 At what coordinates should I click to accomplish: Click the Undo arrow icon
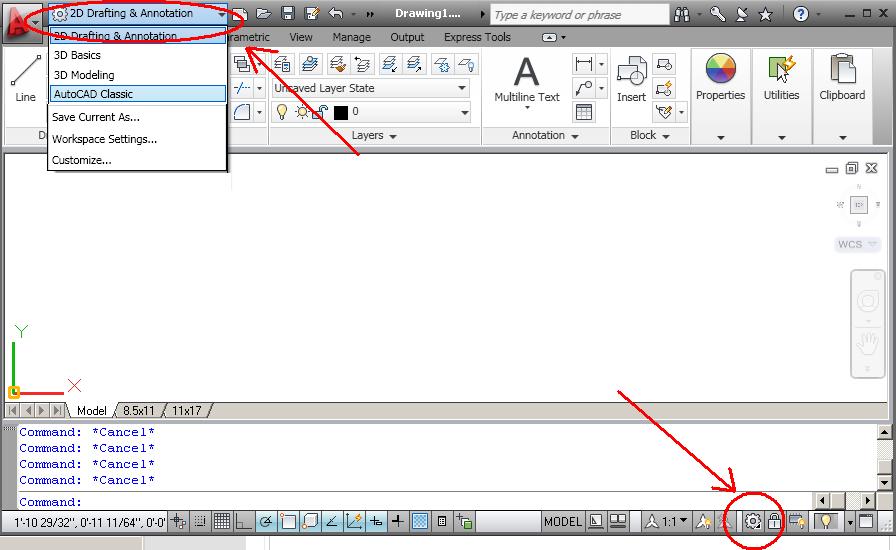pyautogui.click(x=336, y=14)
